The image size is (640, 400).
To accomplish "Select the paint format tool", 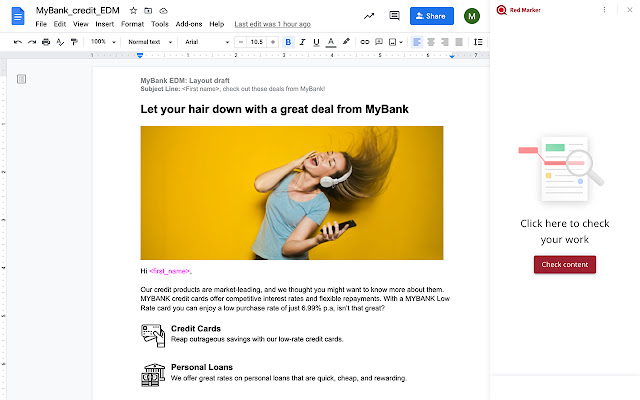I will point(74,42).
